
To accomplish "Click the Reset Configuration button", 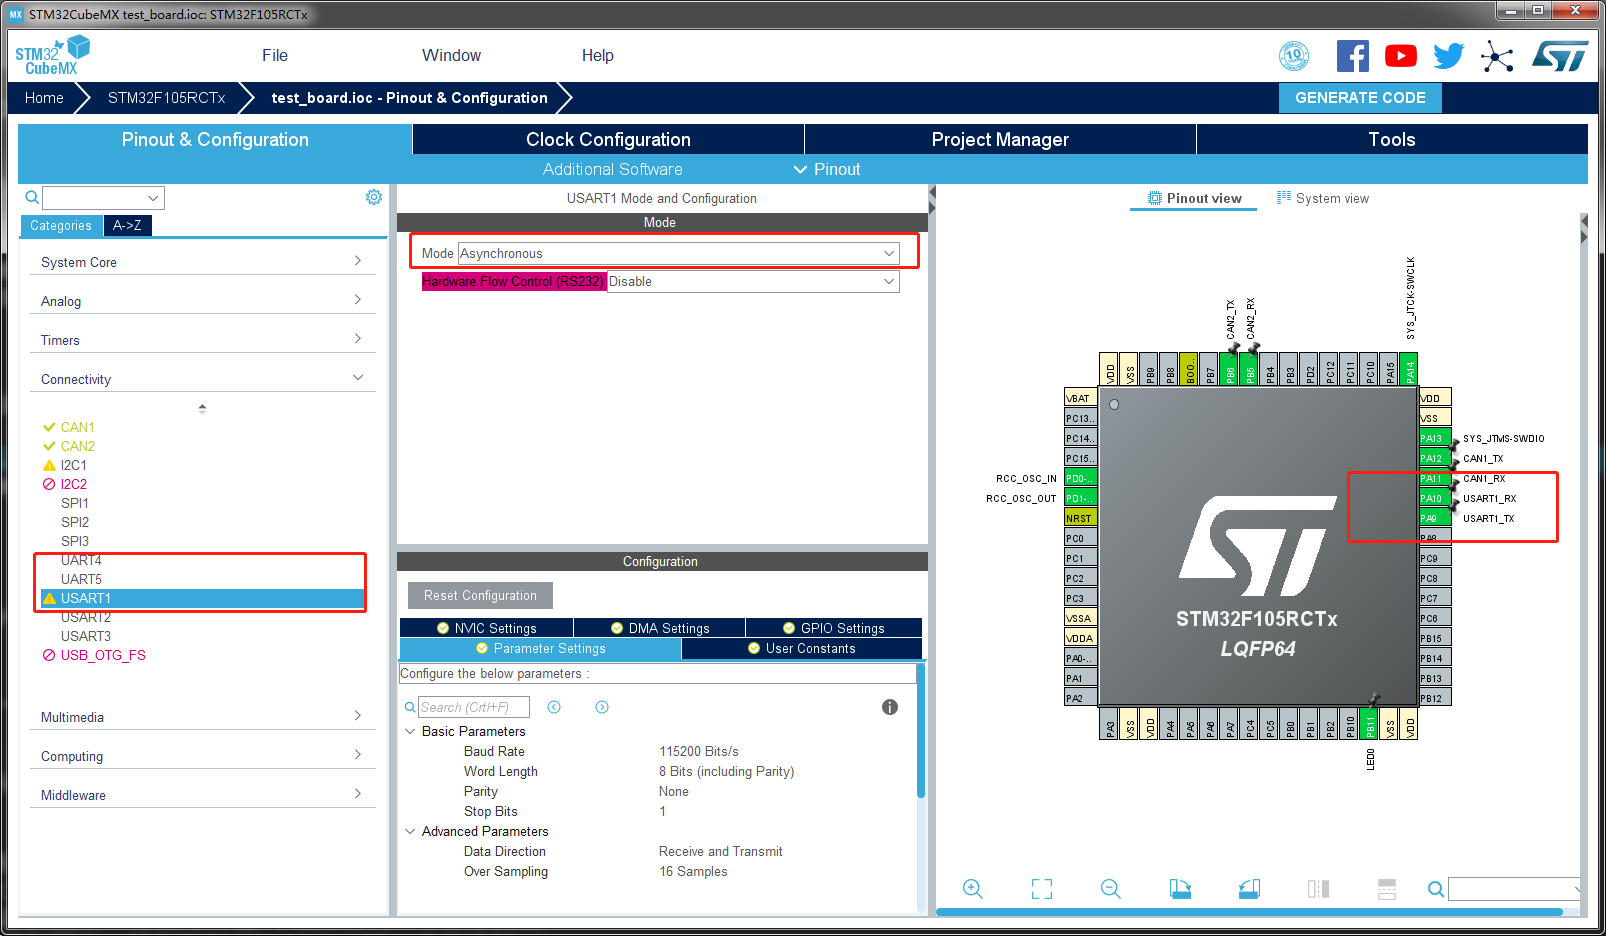I will click(x=480, y=595).
